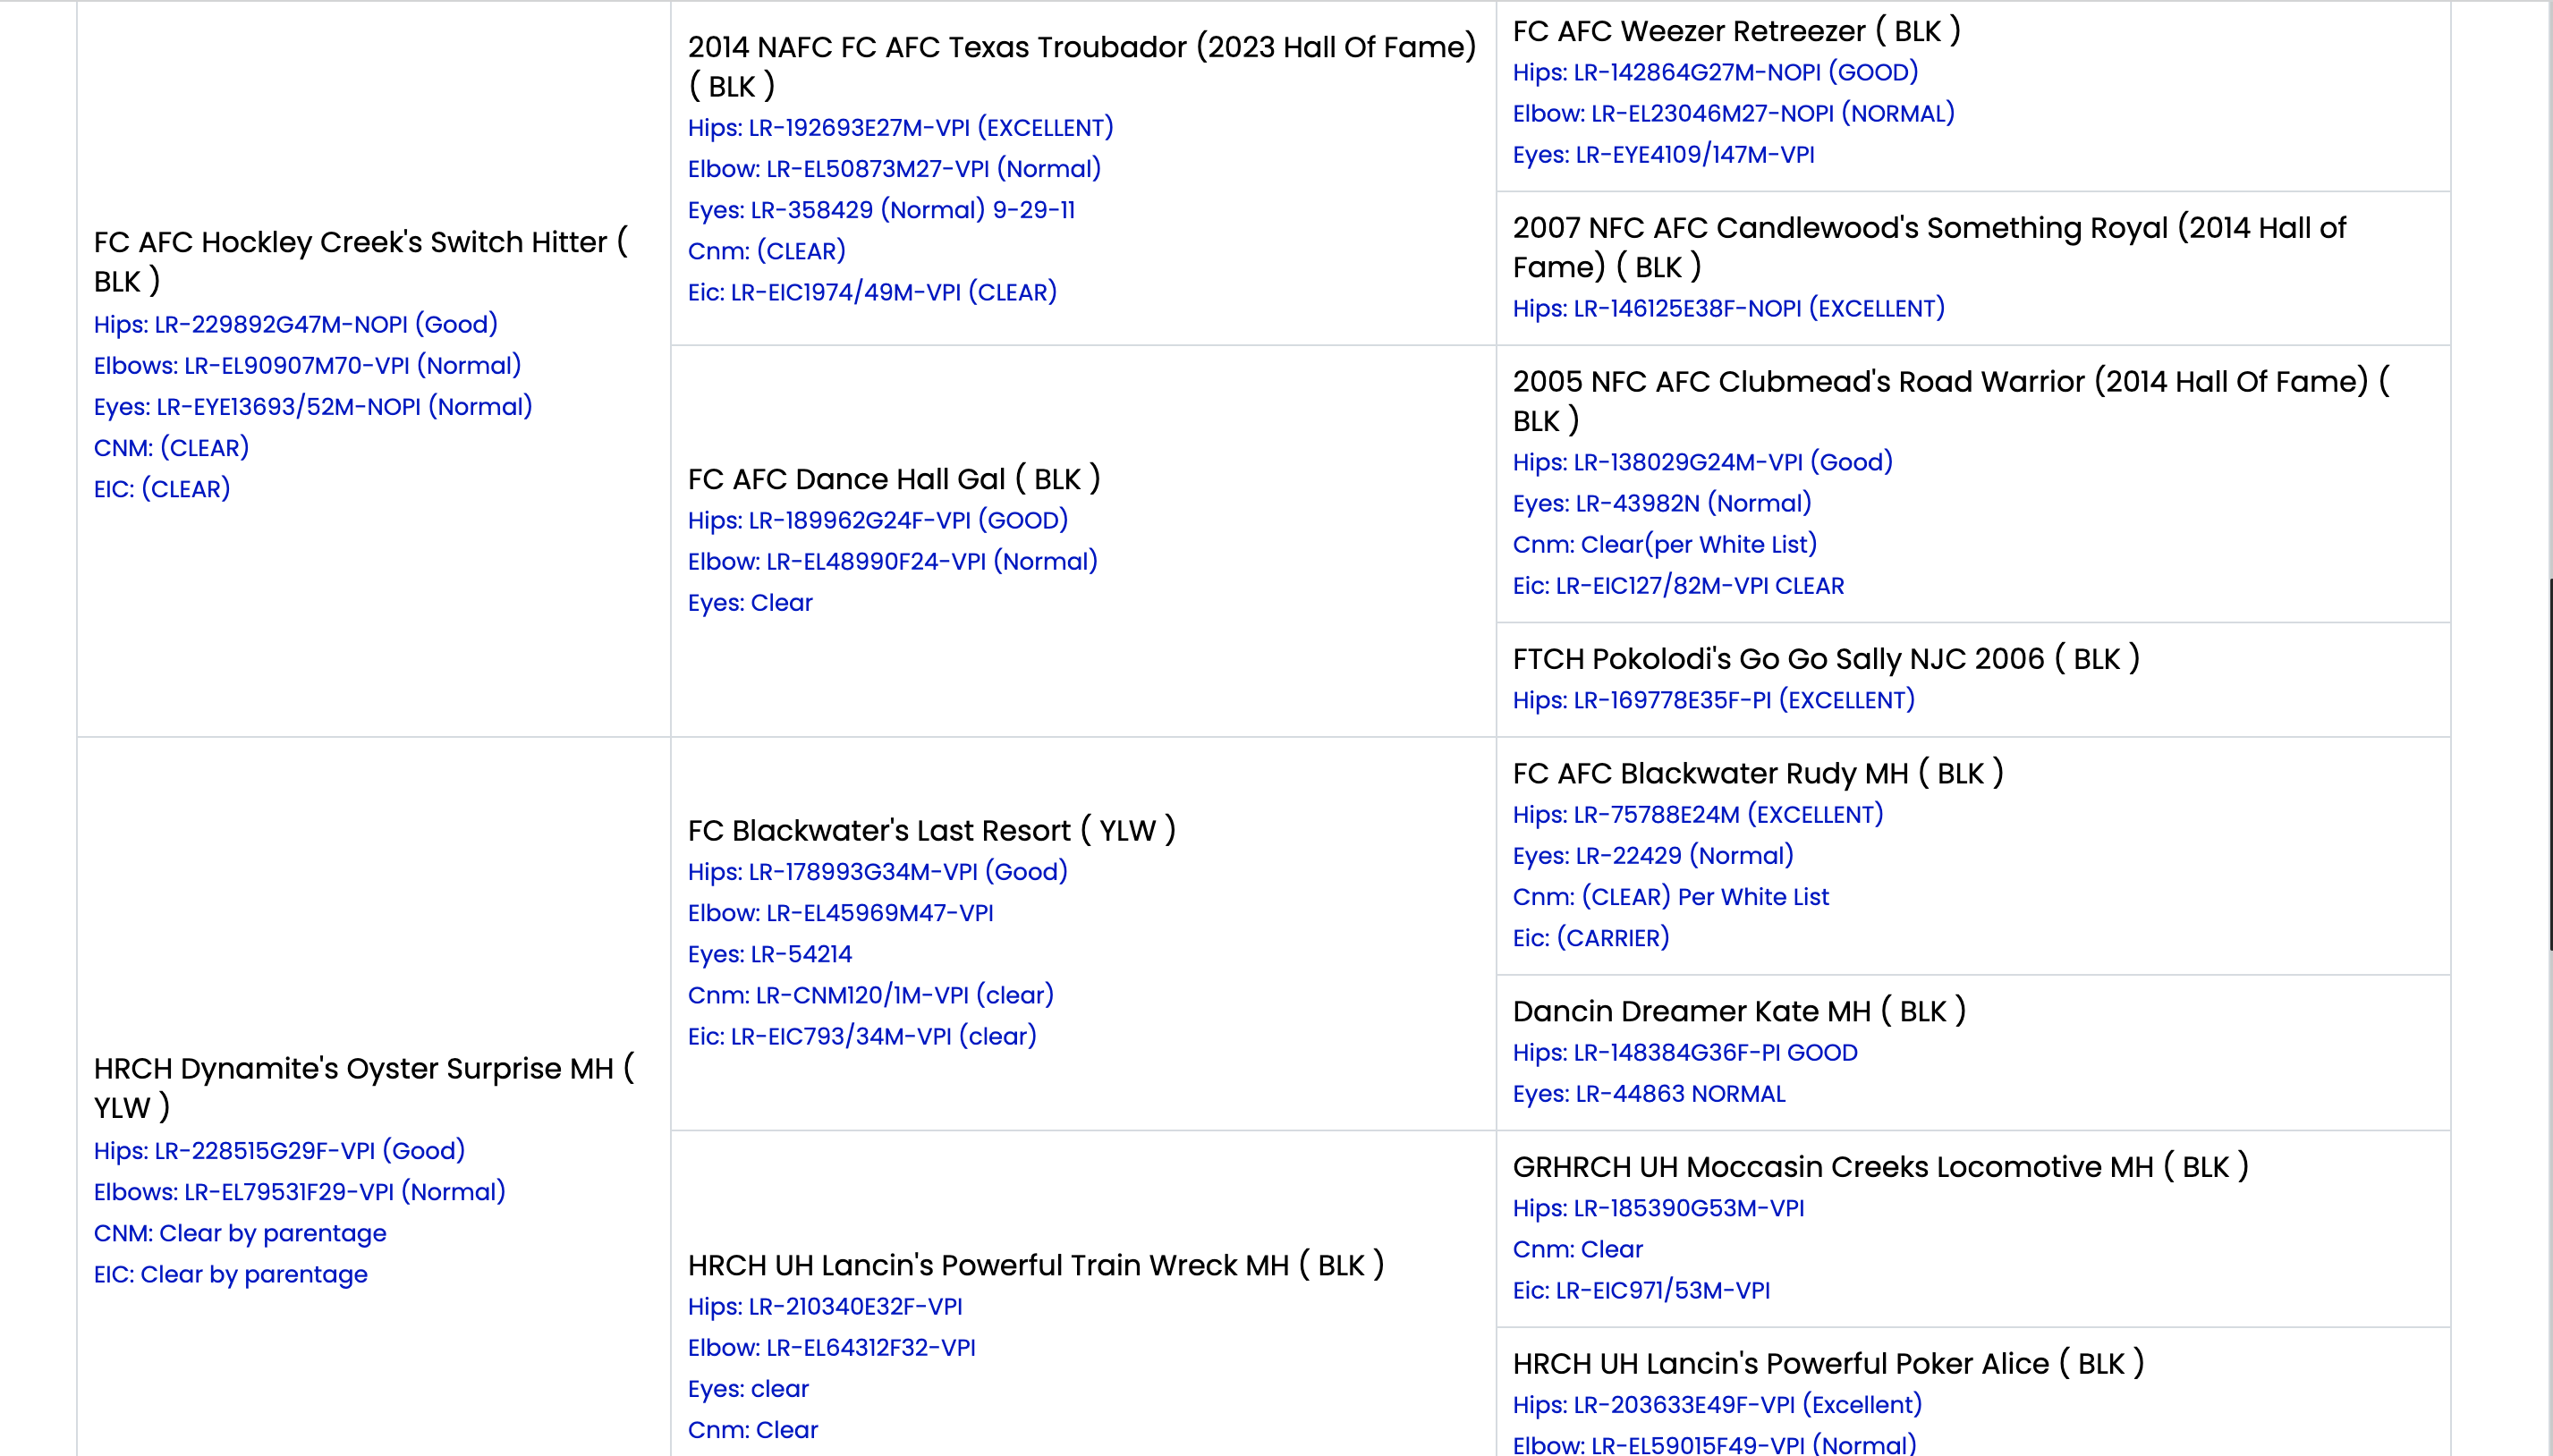Click Dance Hall Gal 'Eyes: Clear' link

click(750, 603)
